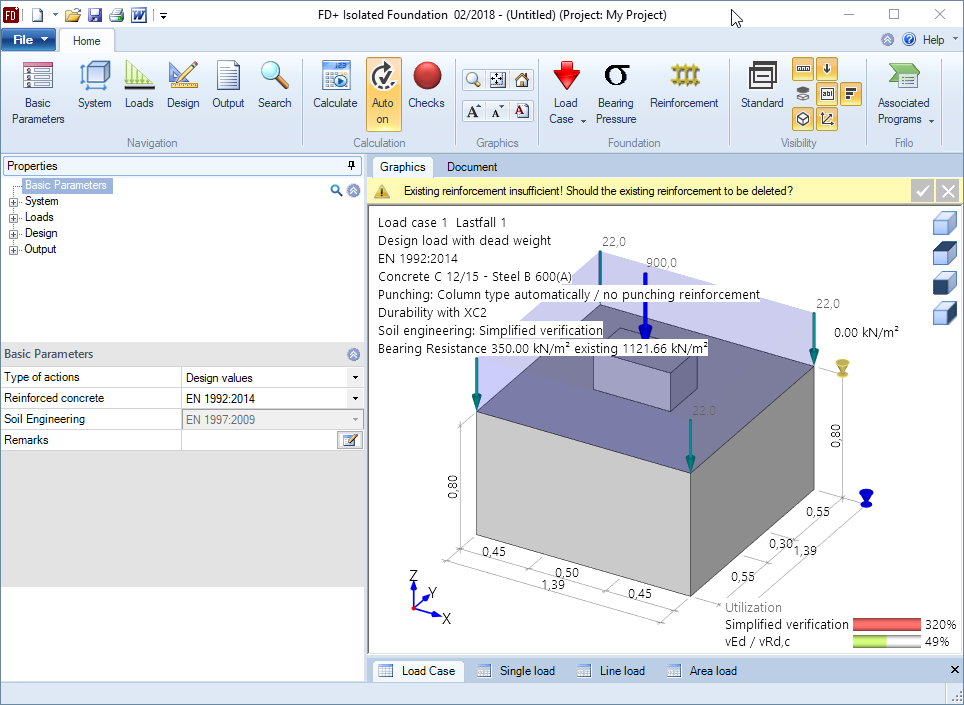Confirm deleting existing reinforcement with checkmark
Screen dimensions: 964x705
point(922,191)
